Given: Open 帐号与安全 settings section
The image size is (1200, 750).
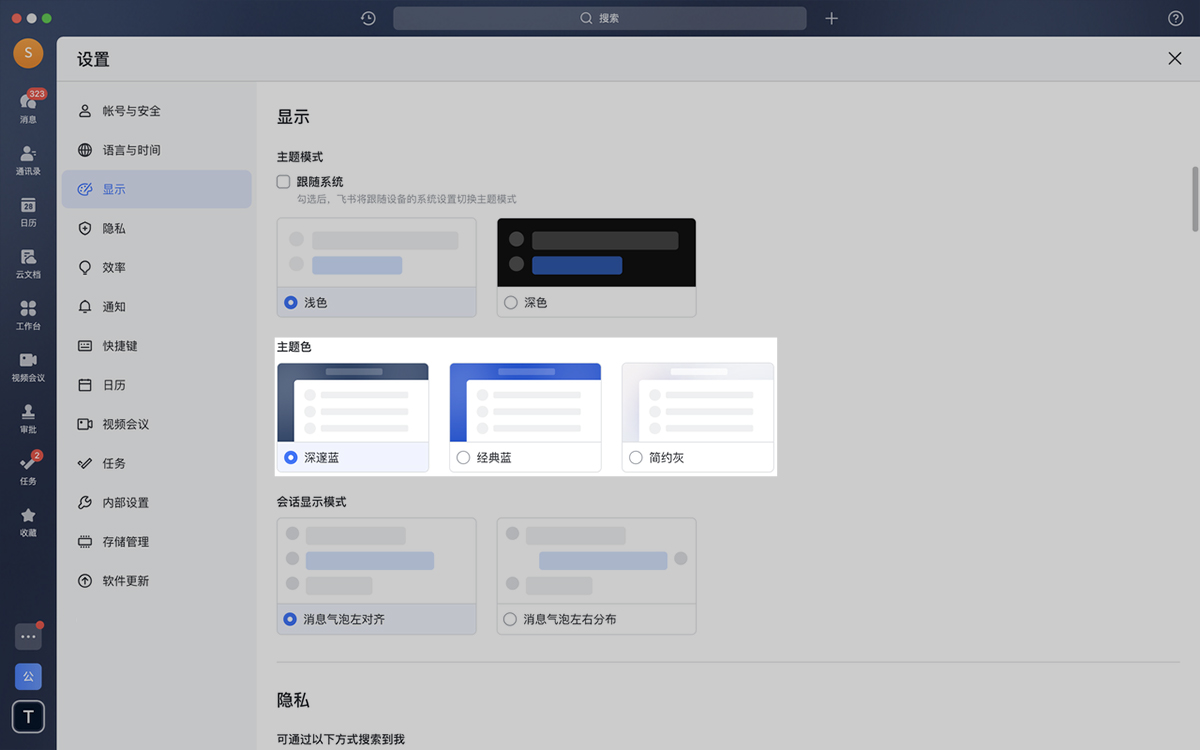Looking at the screenshot, I should (131, 111).
